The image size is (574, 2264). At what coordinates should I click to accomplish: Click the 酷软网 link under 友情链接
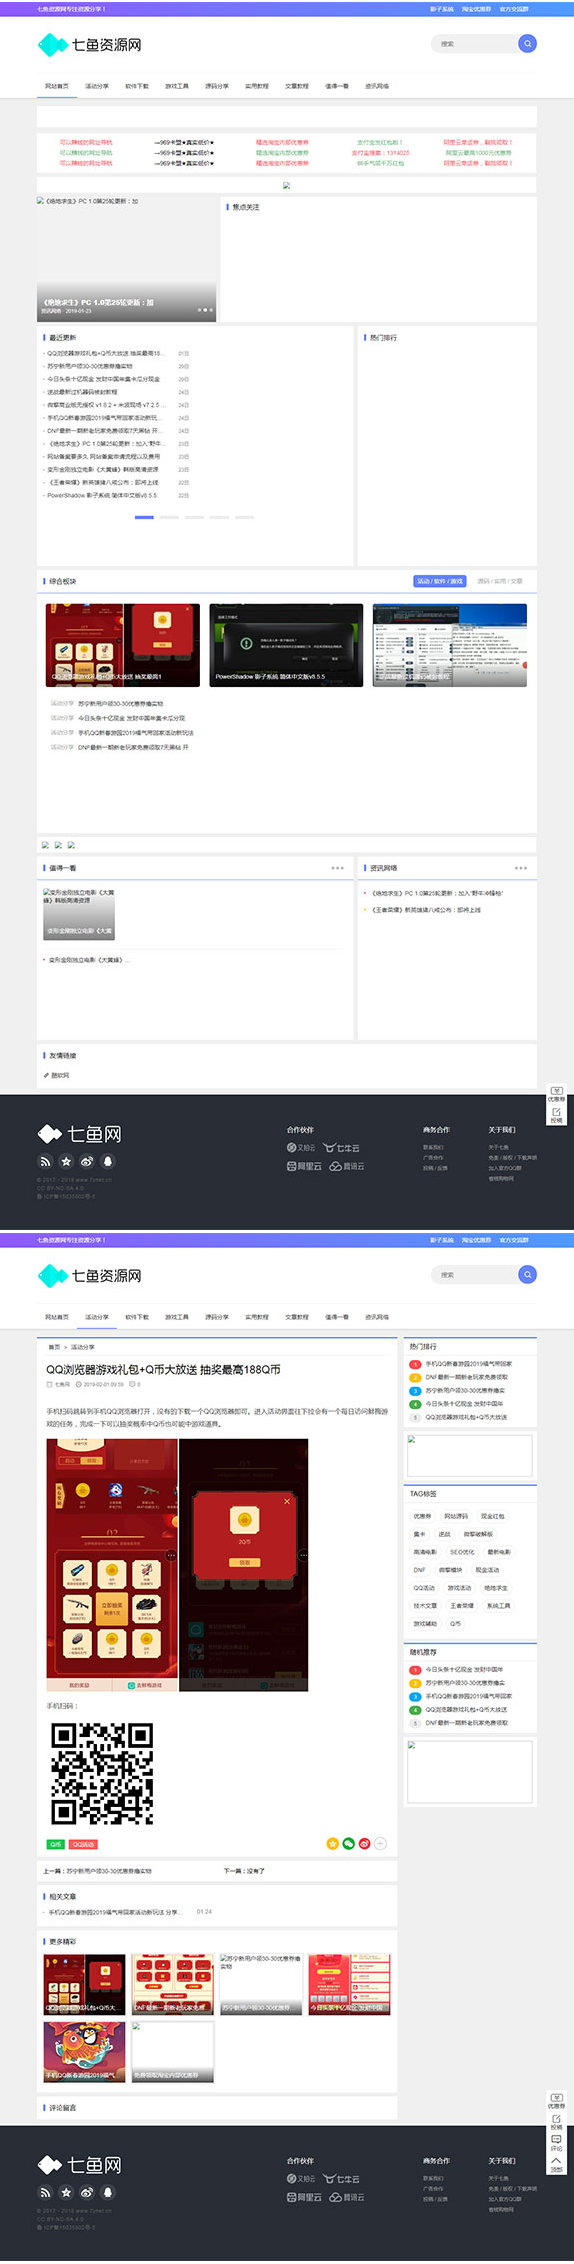point(58,1075)
